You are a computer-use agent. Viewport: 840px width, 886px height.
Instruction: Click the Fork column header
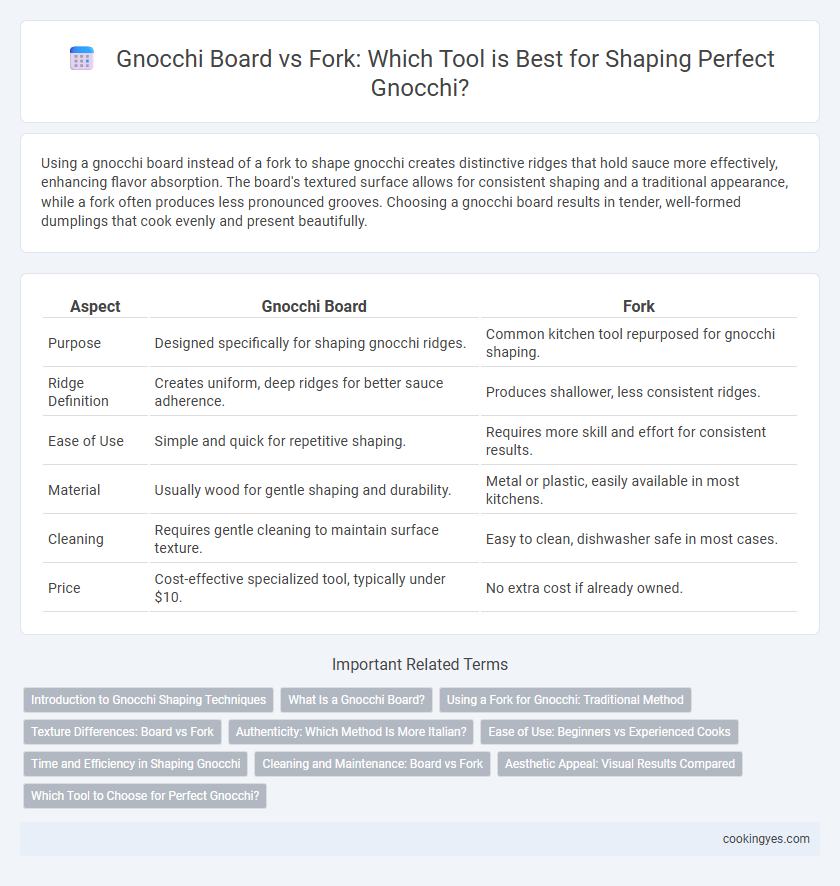click(639, 306)
